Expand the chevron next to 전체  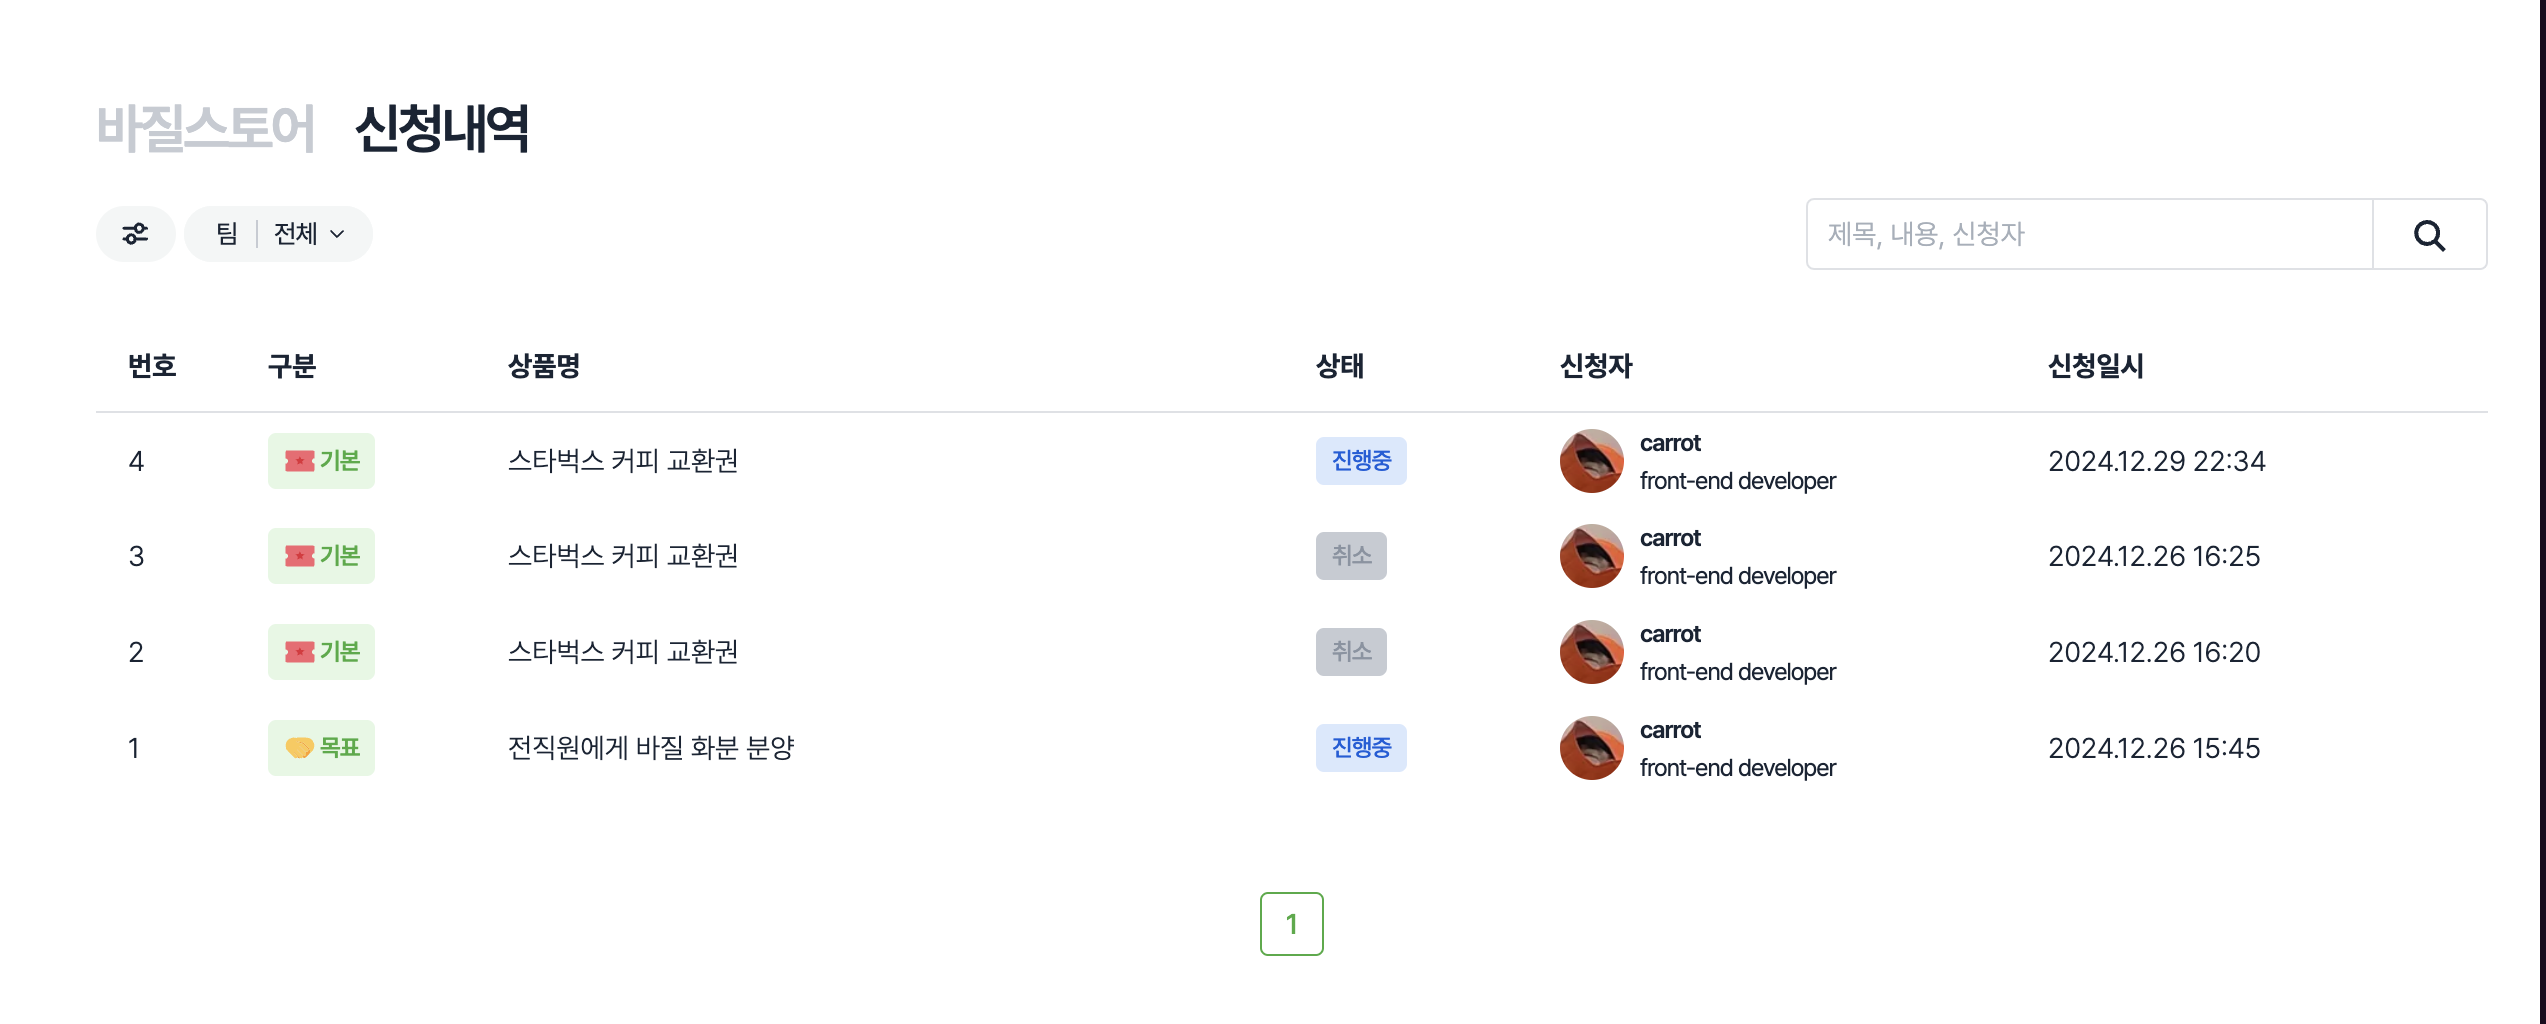click(x=338, y=234)
